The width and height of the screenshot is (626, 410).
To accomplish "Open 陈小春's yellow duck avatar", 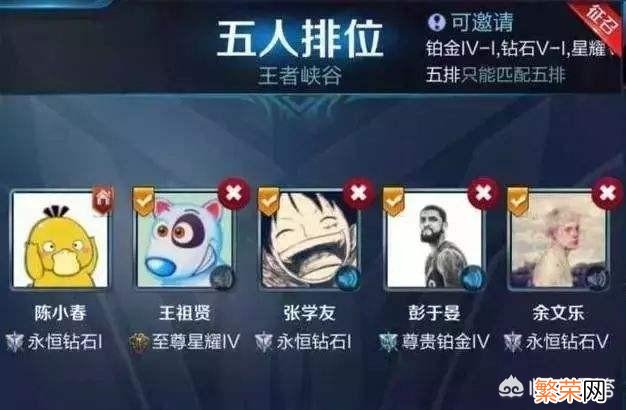I will pyautogui.click(x=60, y=240).
